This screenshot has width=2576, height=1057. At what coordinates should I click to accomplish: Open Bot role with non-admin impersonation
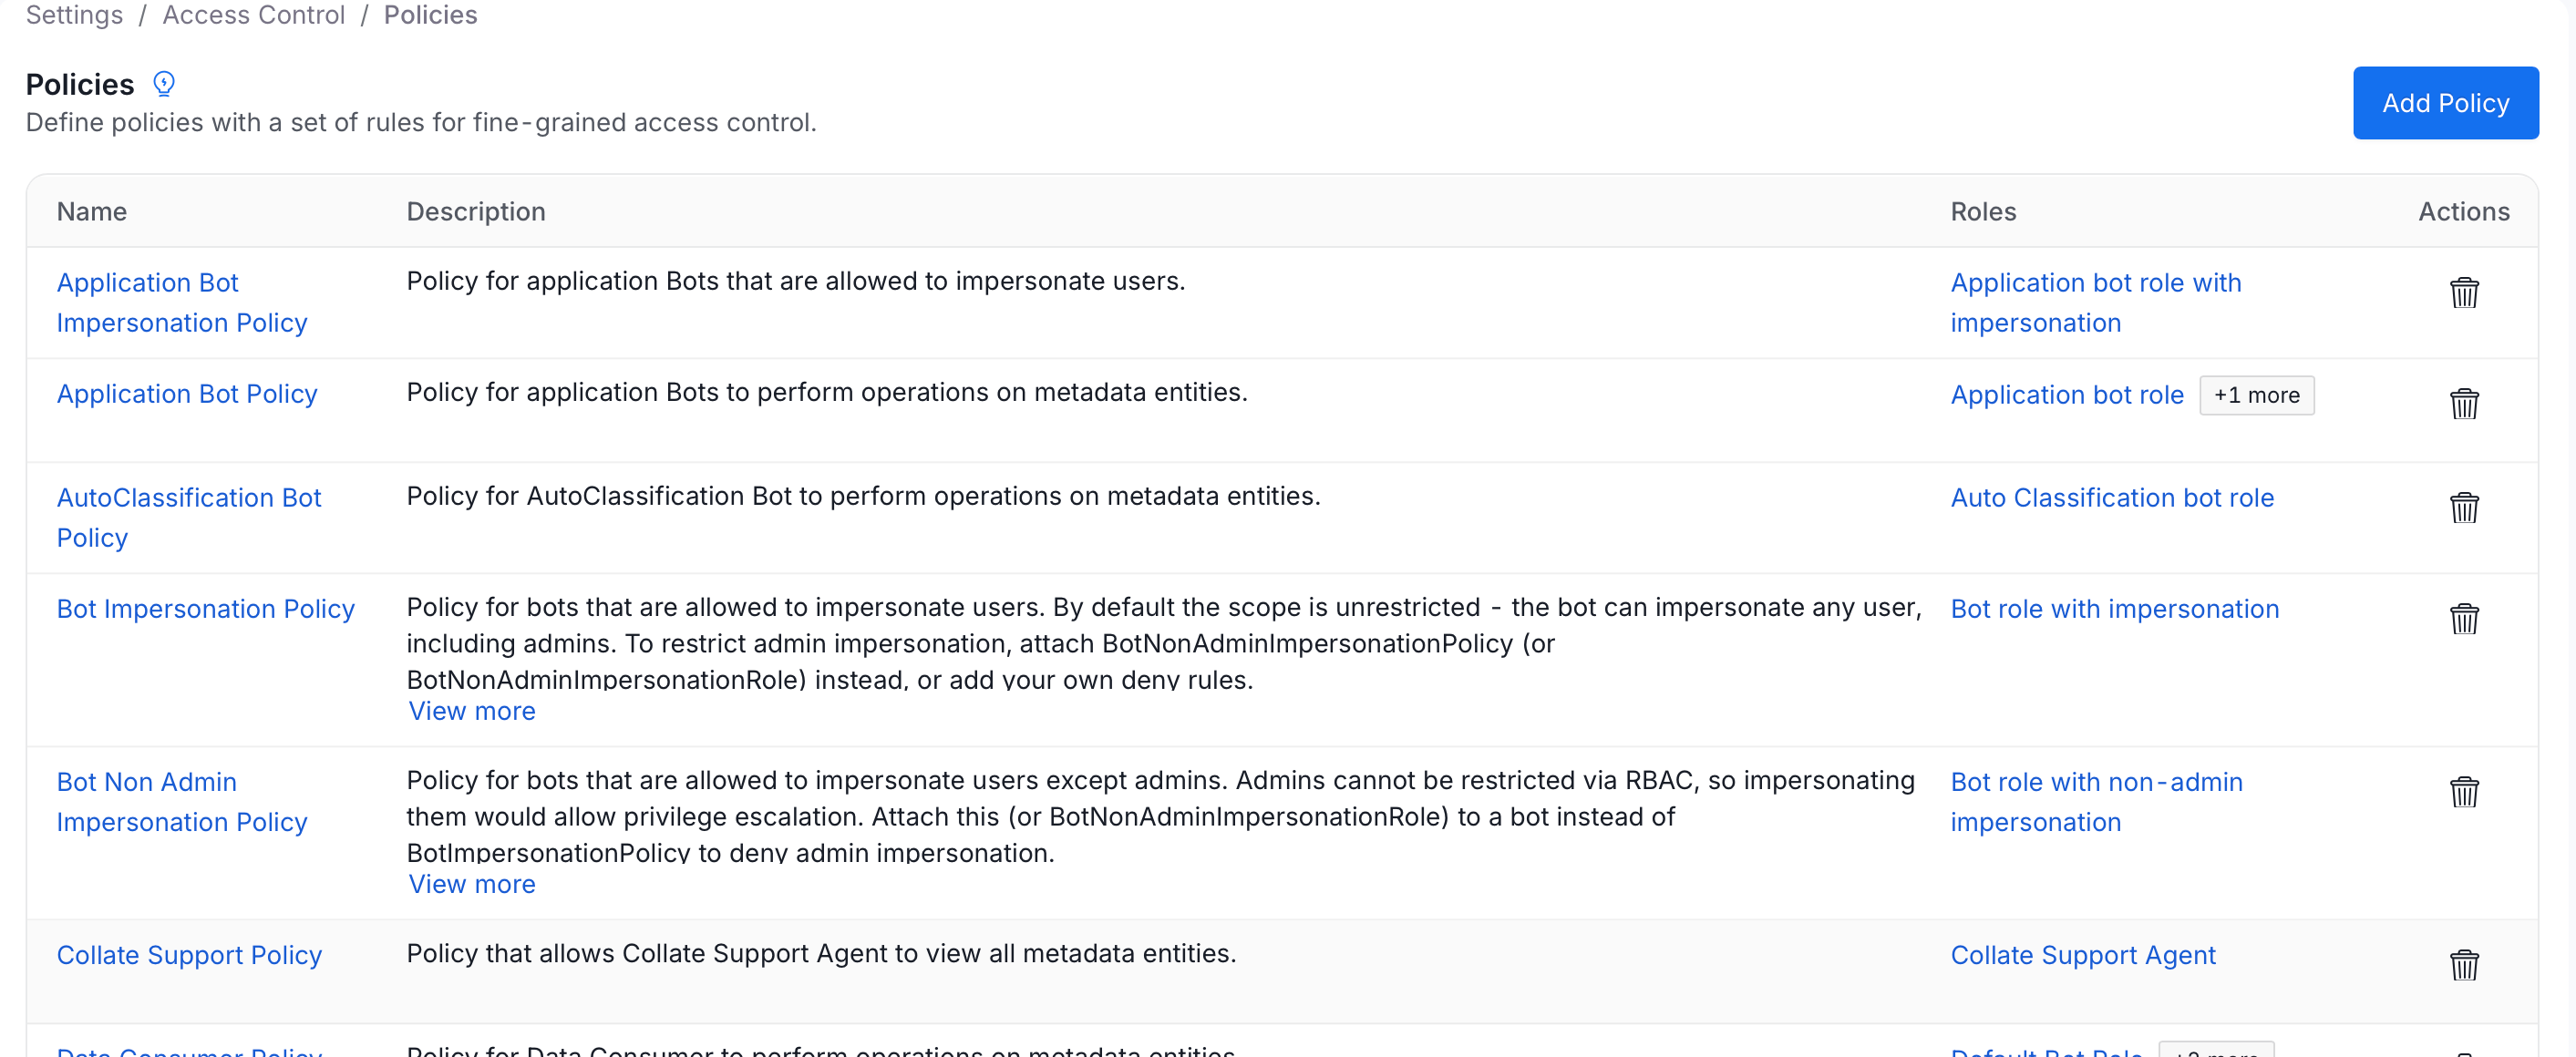point(2096,802)
